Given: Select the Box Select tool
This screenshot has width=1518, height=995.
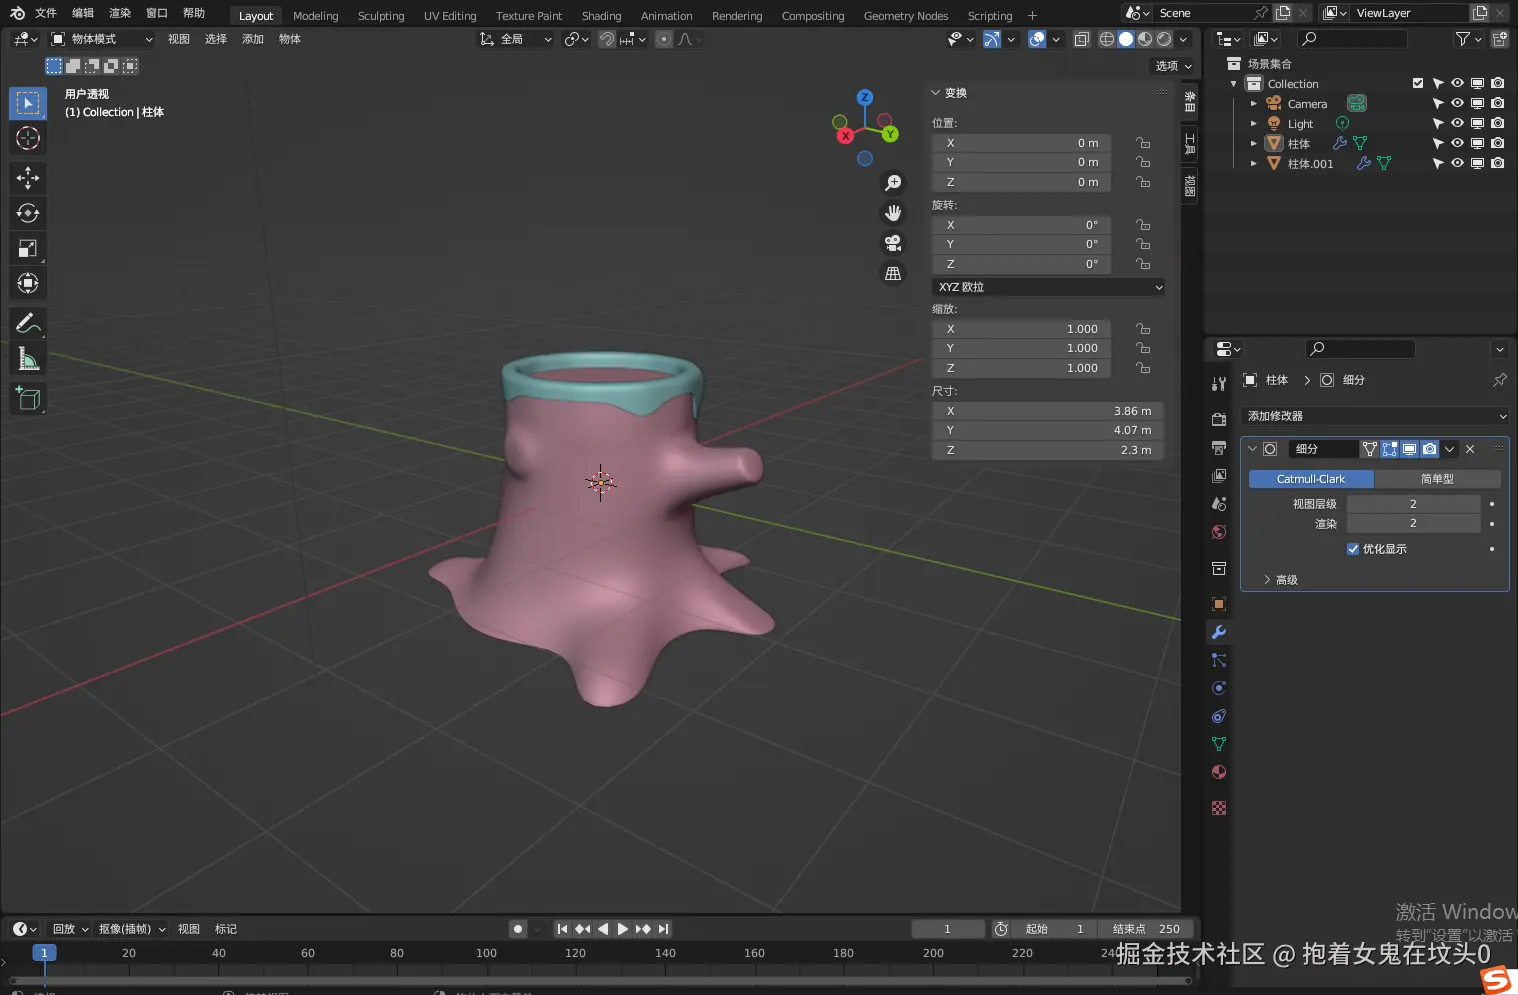Looking at the screenshot, I should (28, 103).
